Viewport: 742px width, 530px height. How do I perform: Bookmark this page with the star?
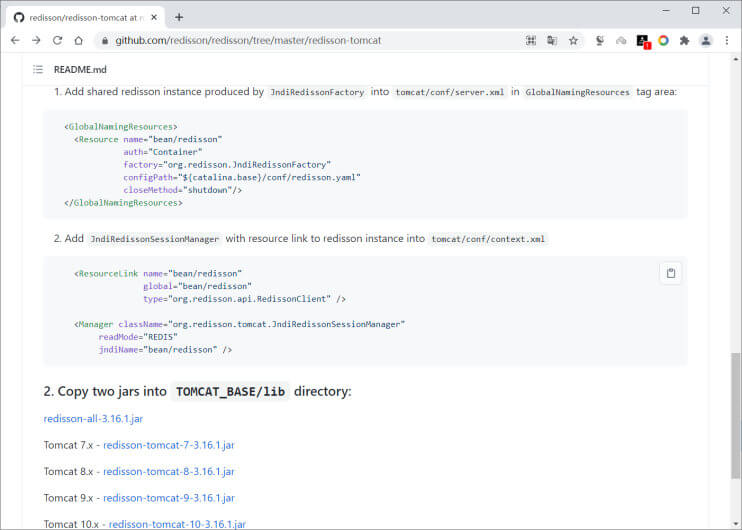(573, 41)
